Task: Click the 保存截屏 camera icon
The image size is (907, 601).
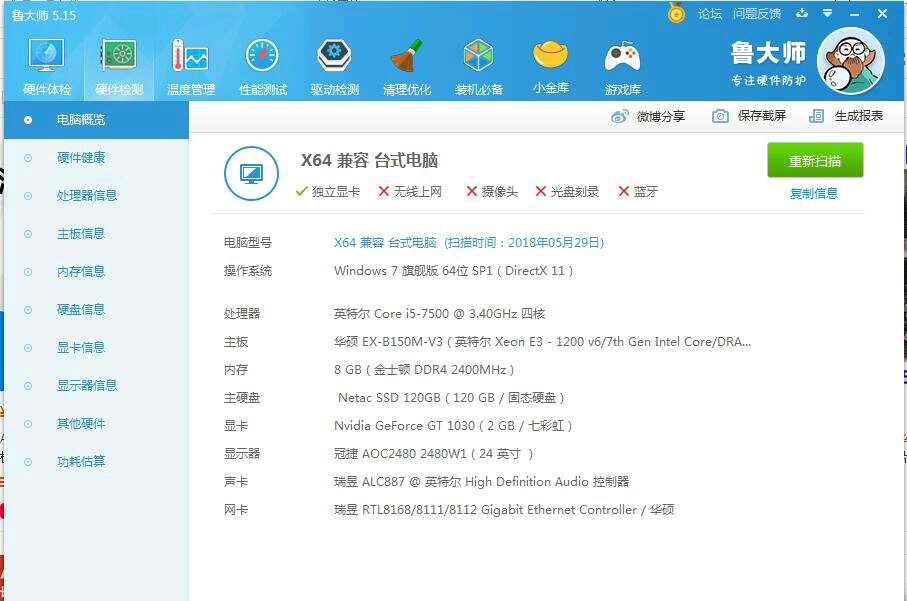Action: [720, 116]
